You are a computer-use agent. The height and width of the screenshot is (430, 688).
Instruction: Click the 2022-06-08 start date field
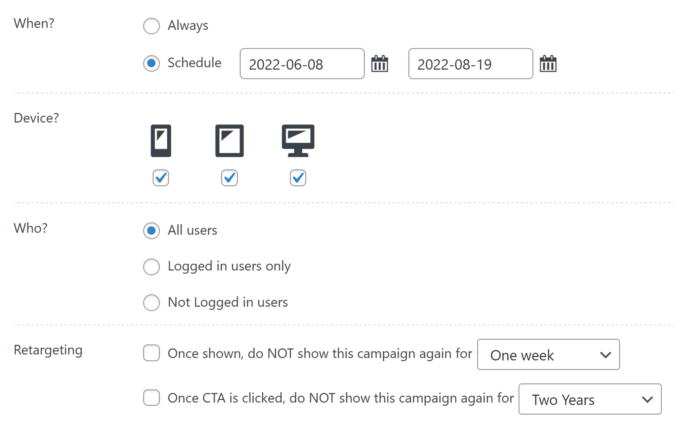(x=302, y=64)
